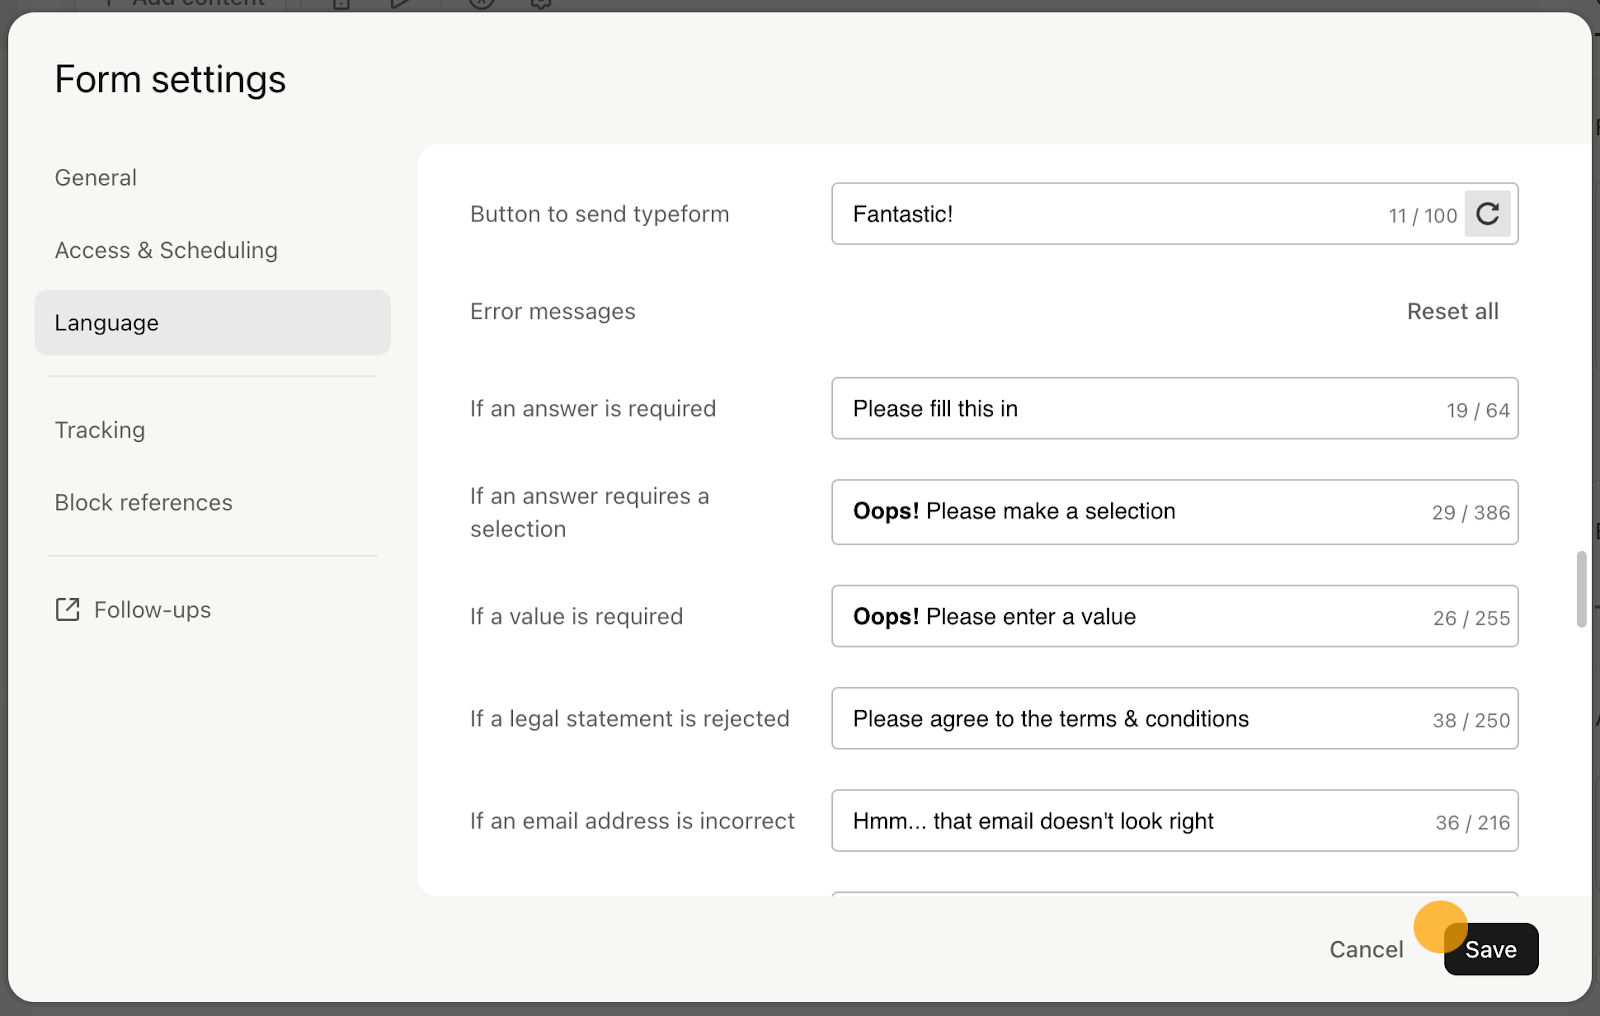Edit 'Oops! Please make a selection' field
Screen dimensions: 1600x1016
click(1175, 512)
